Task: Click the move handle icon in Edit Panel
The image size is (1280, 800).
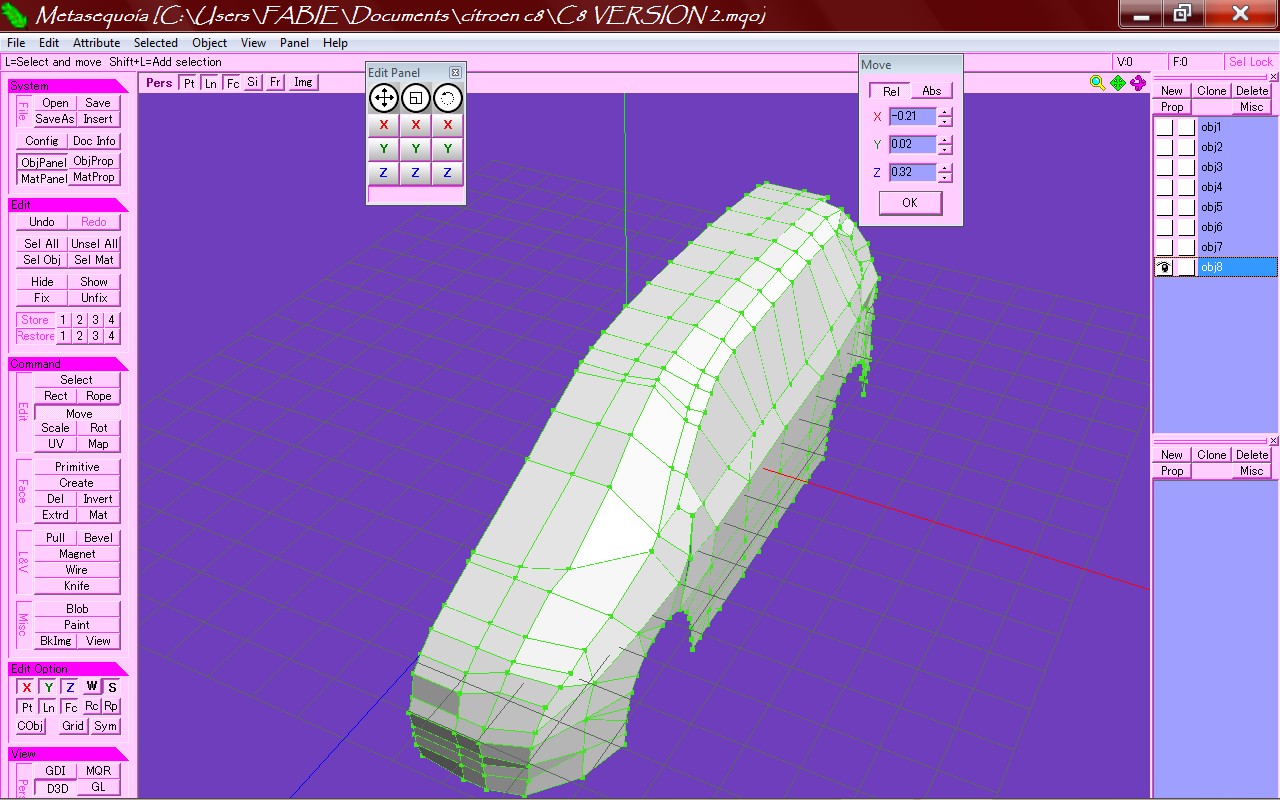Action: [x=384, y=98]
